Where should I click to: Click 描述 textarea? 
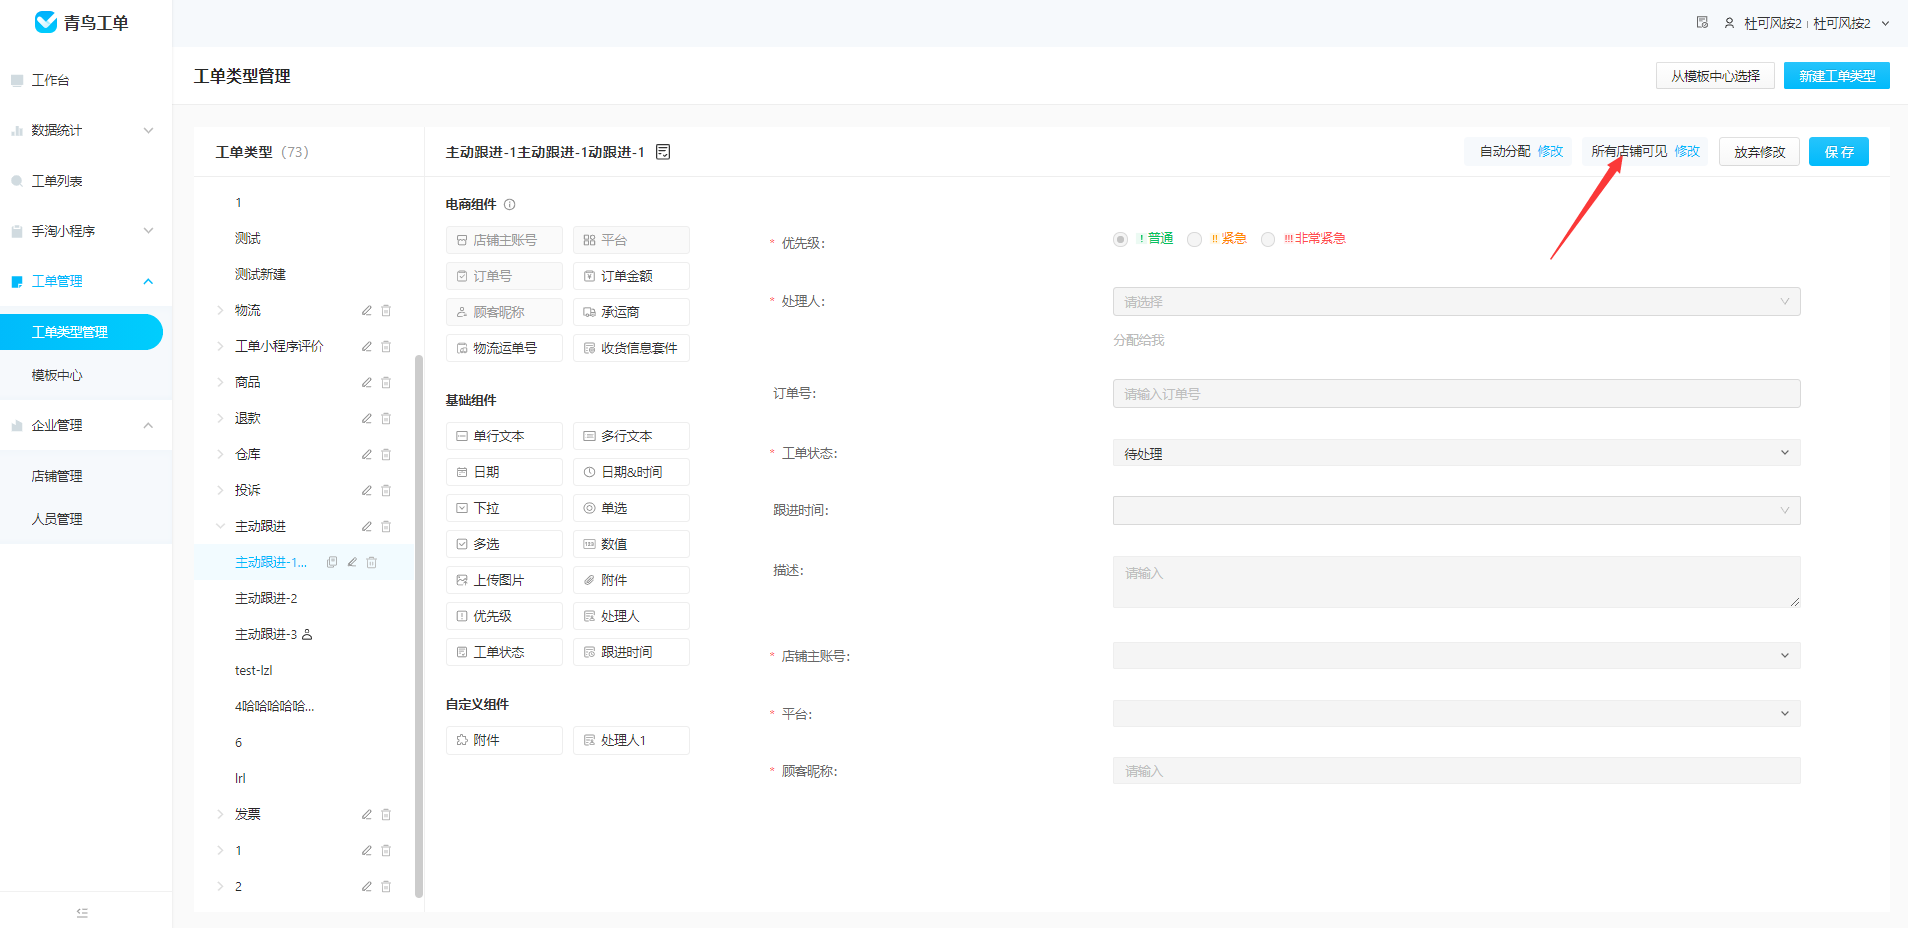(1456, 582)
